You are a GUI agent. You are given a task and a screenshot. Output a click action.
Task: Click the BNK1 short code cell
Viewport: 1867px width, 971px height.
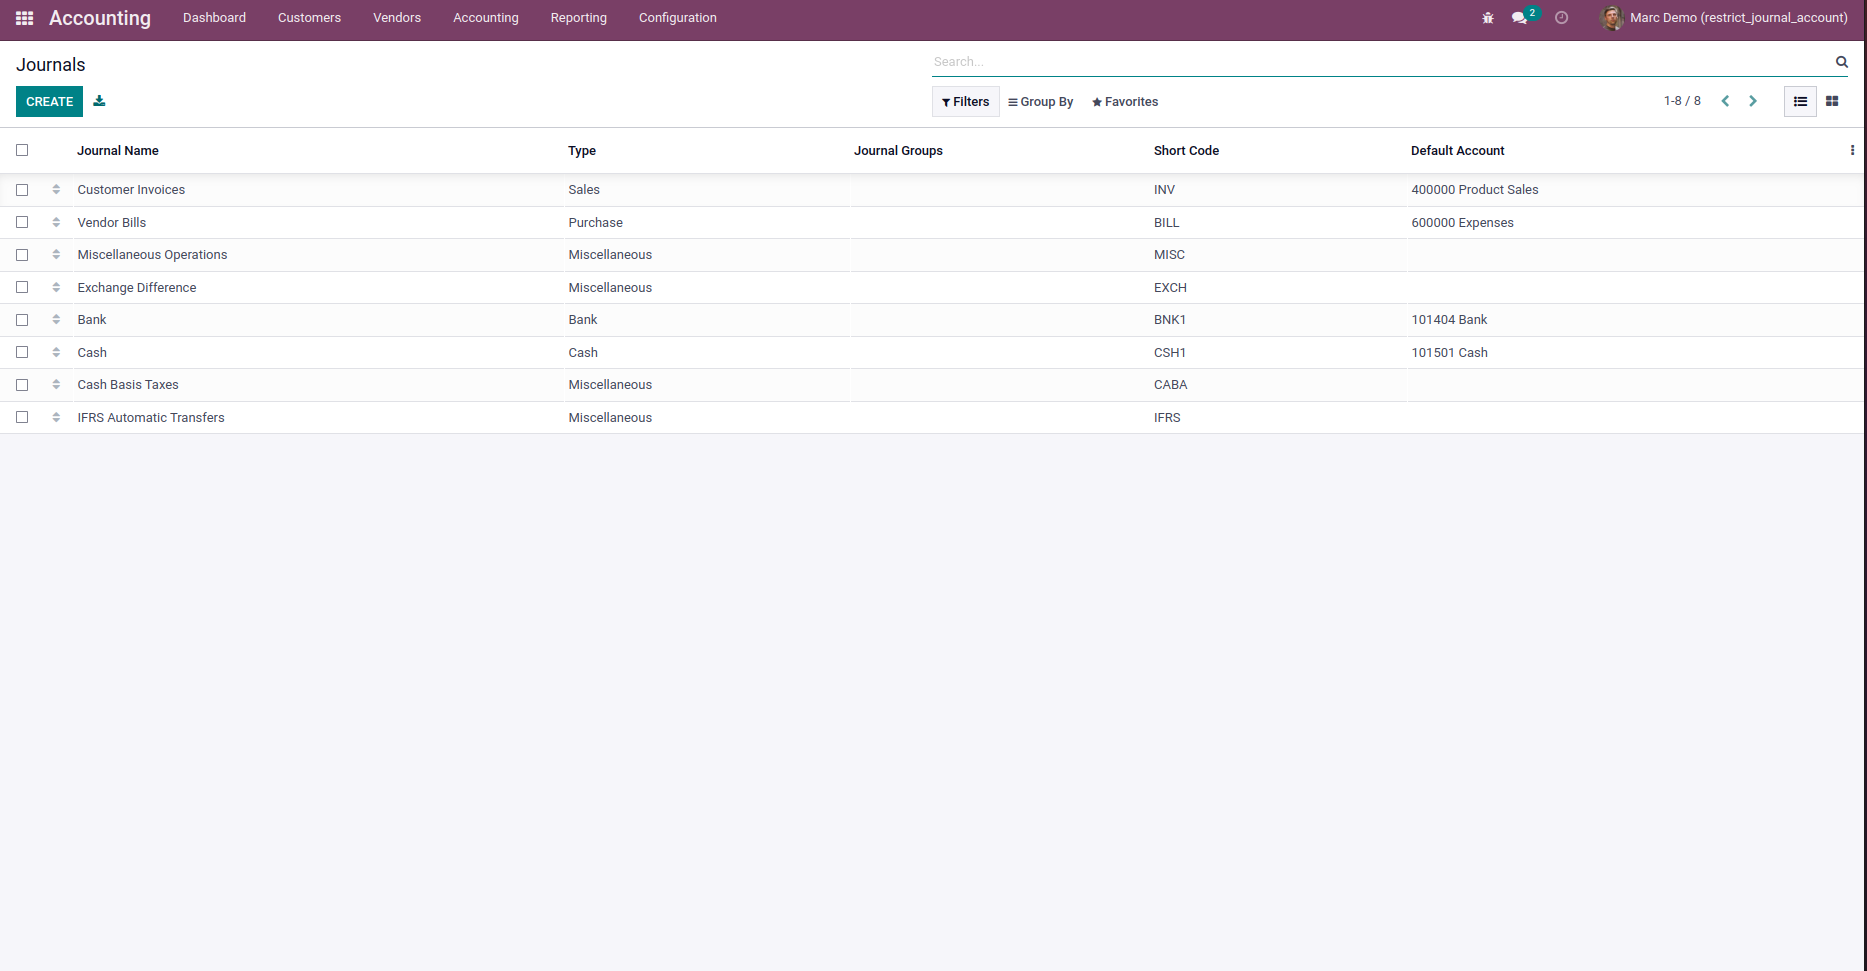tap(1170, 320)
